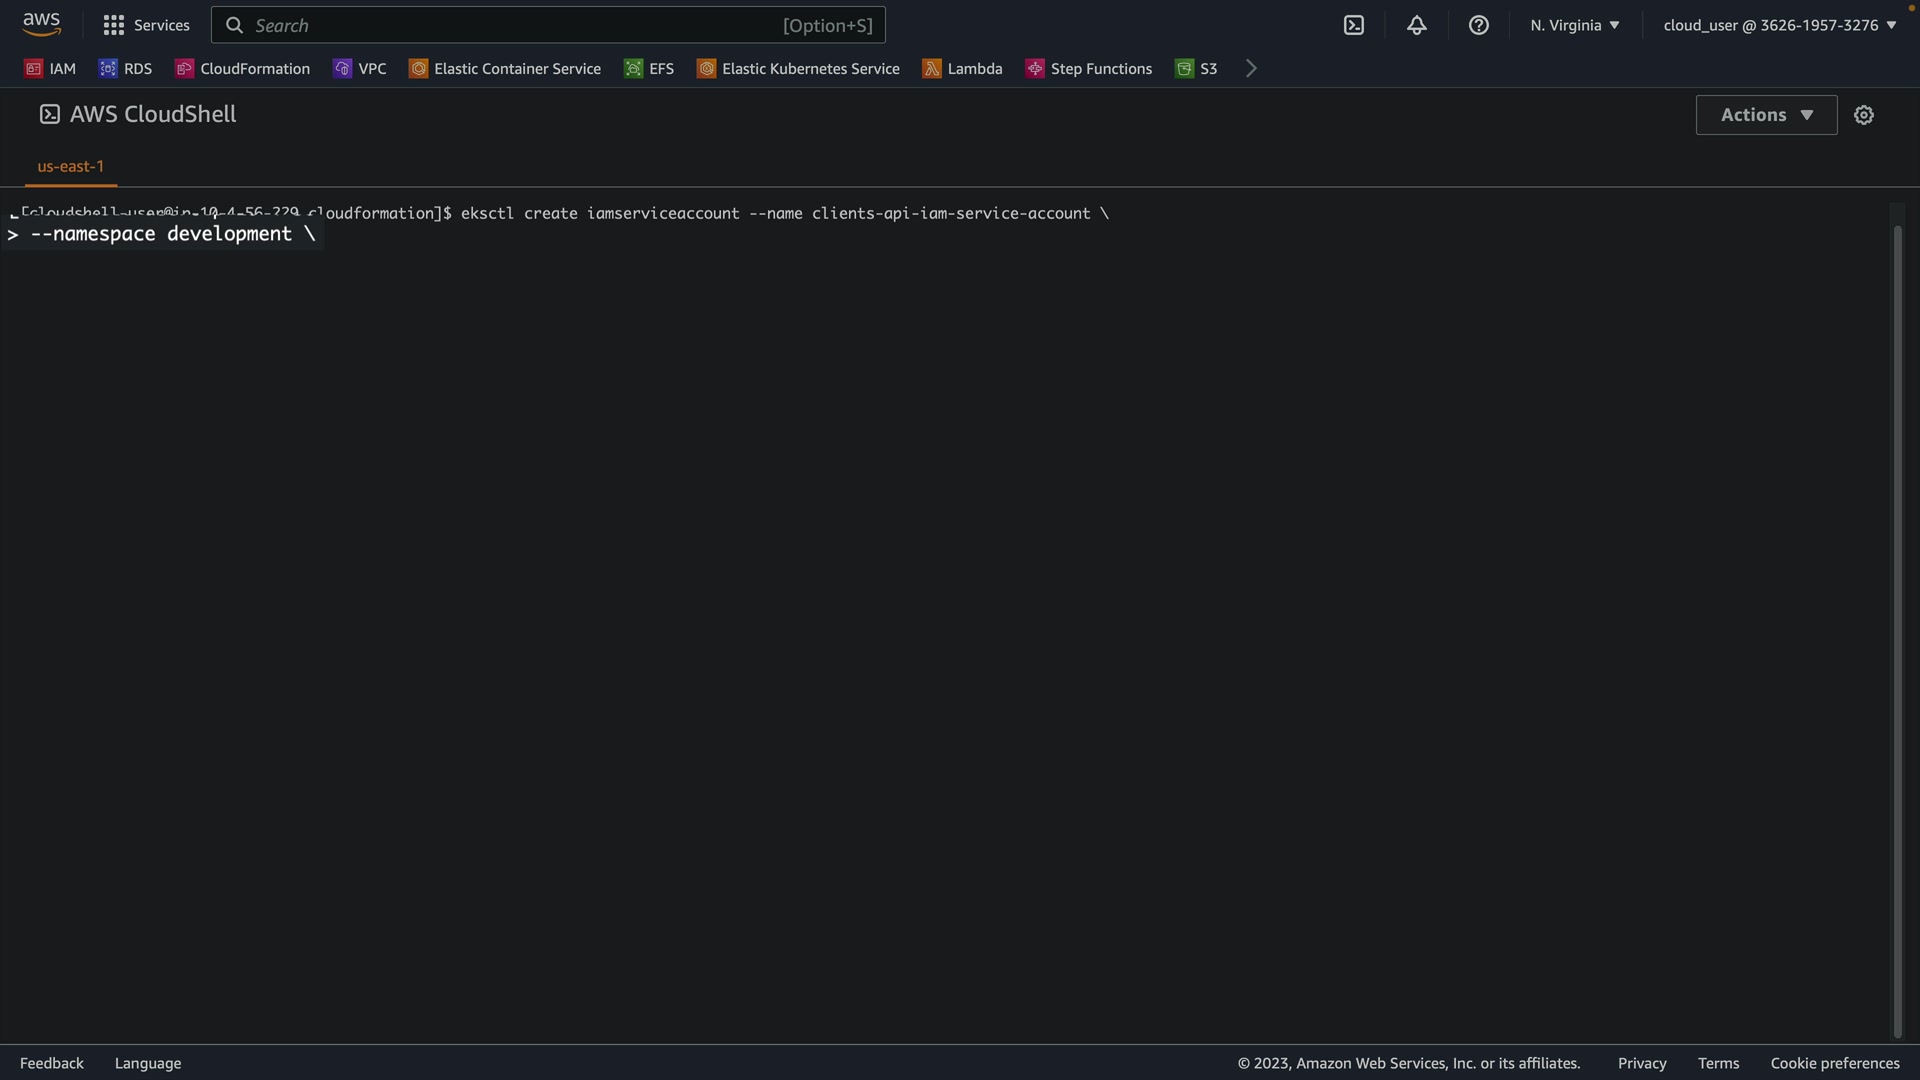Open the Services grid menu

click(146, 25)
